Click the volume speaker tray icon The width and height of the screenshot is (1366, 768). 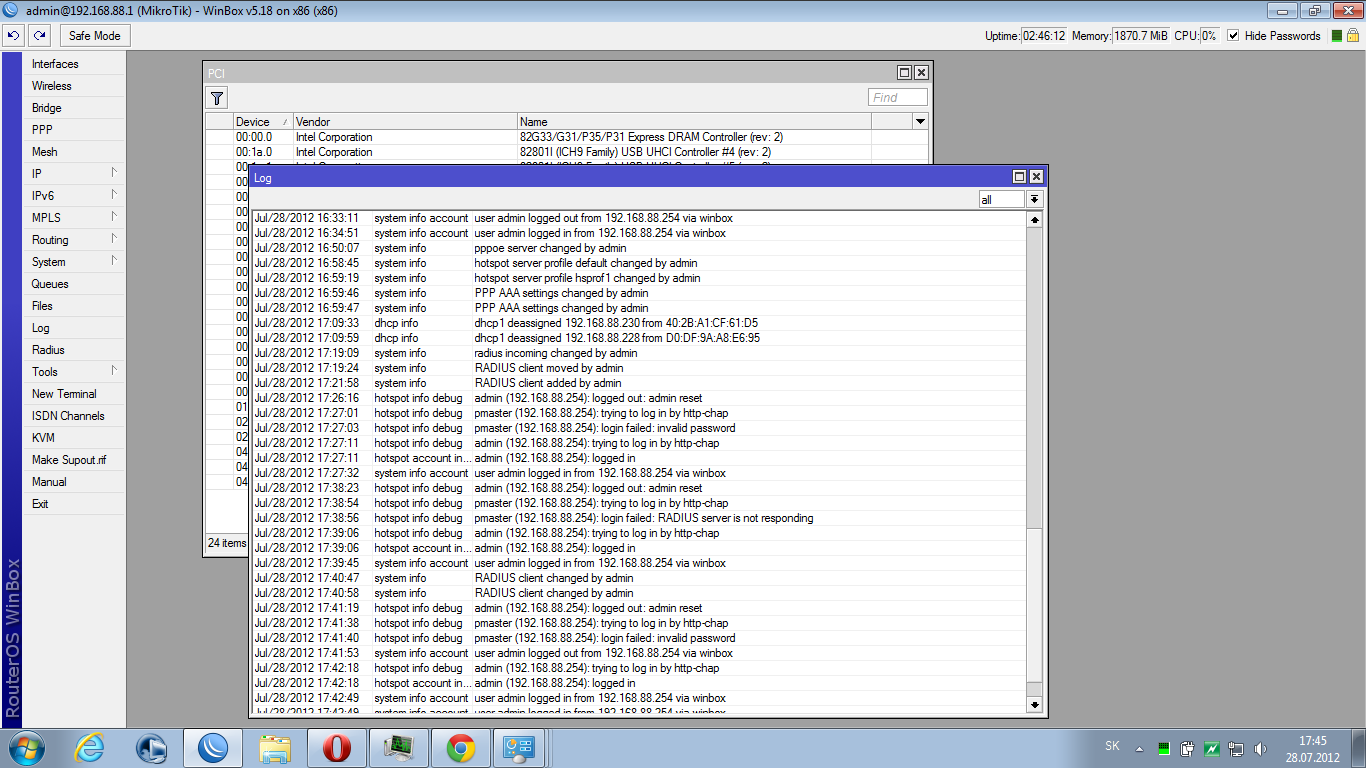coord(1260,748)
